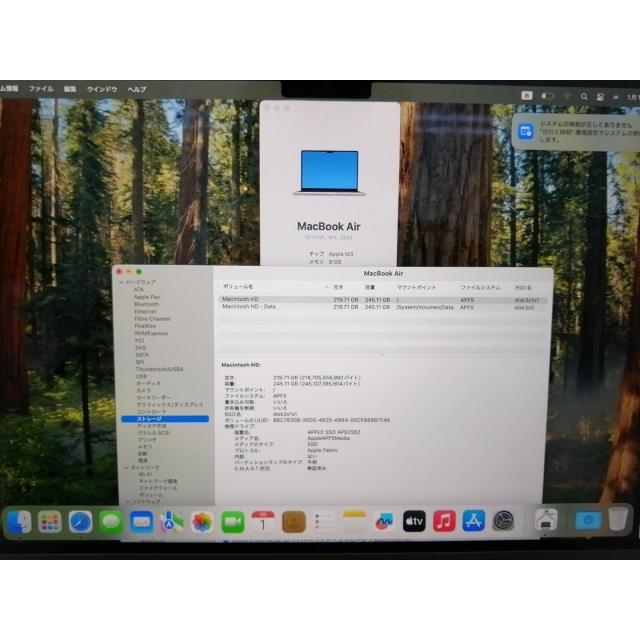Select NVMExpress in the sidebar
This screenshot has height=640, width=640.
click(x=151, y=333)
